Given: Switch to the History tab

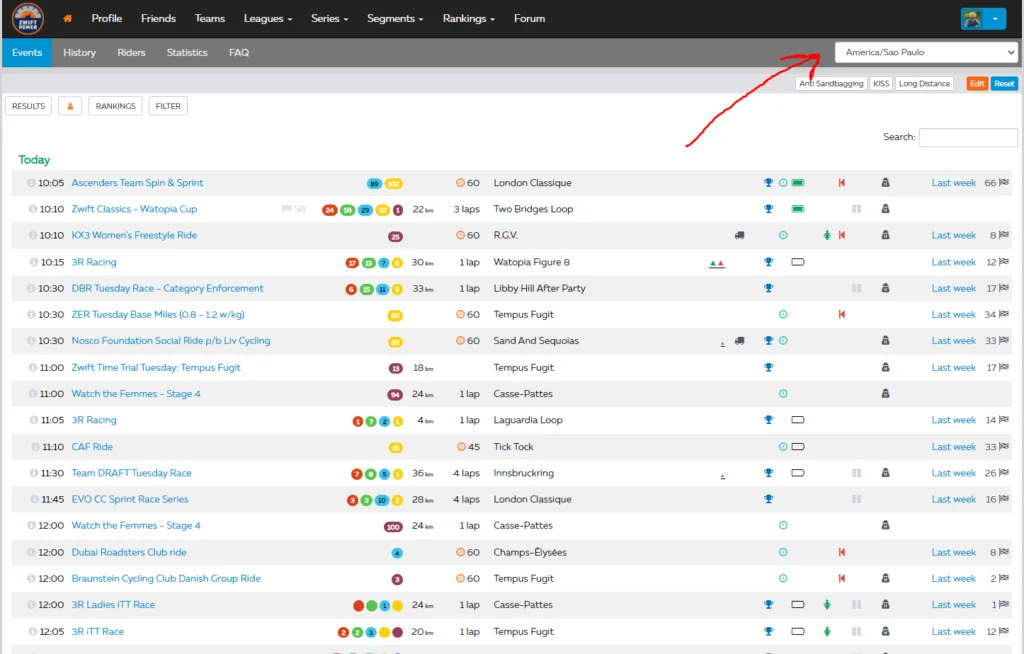Looking at the screenshot, I should 79,52.
